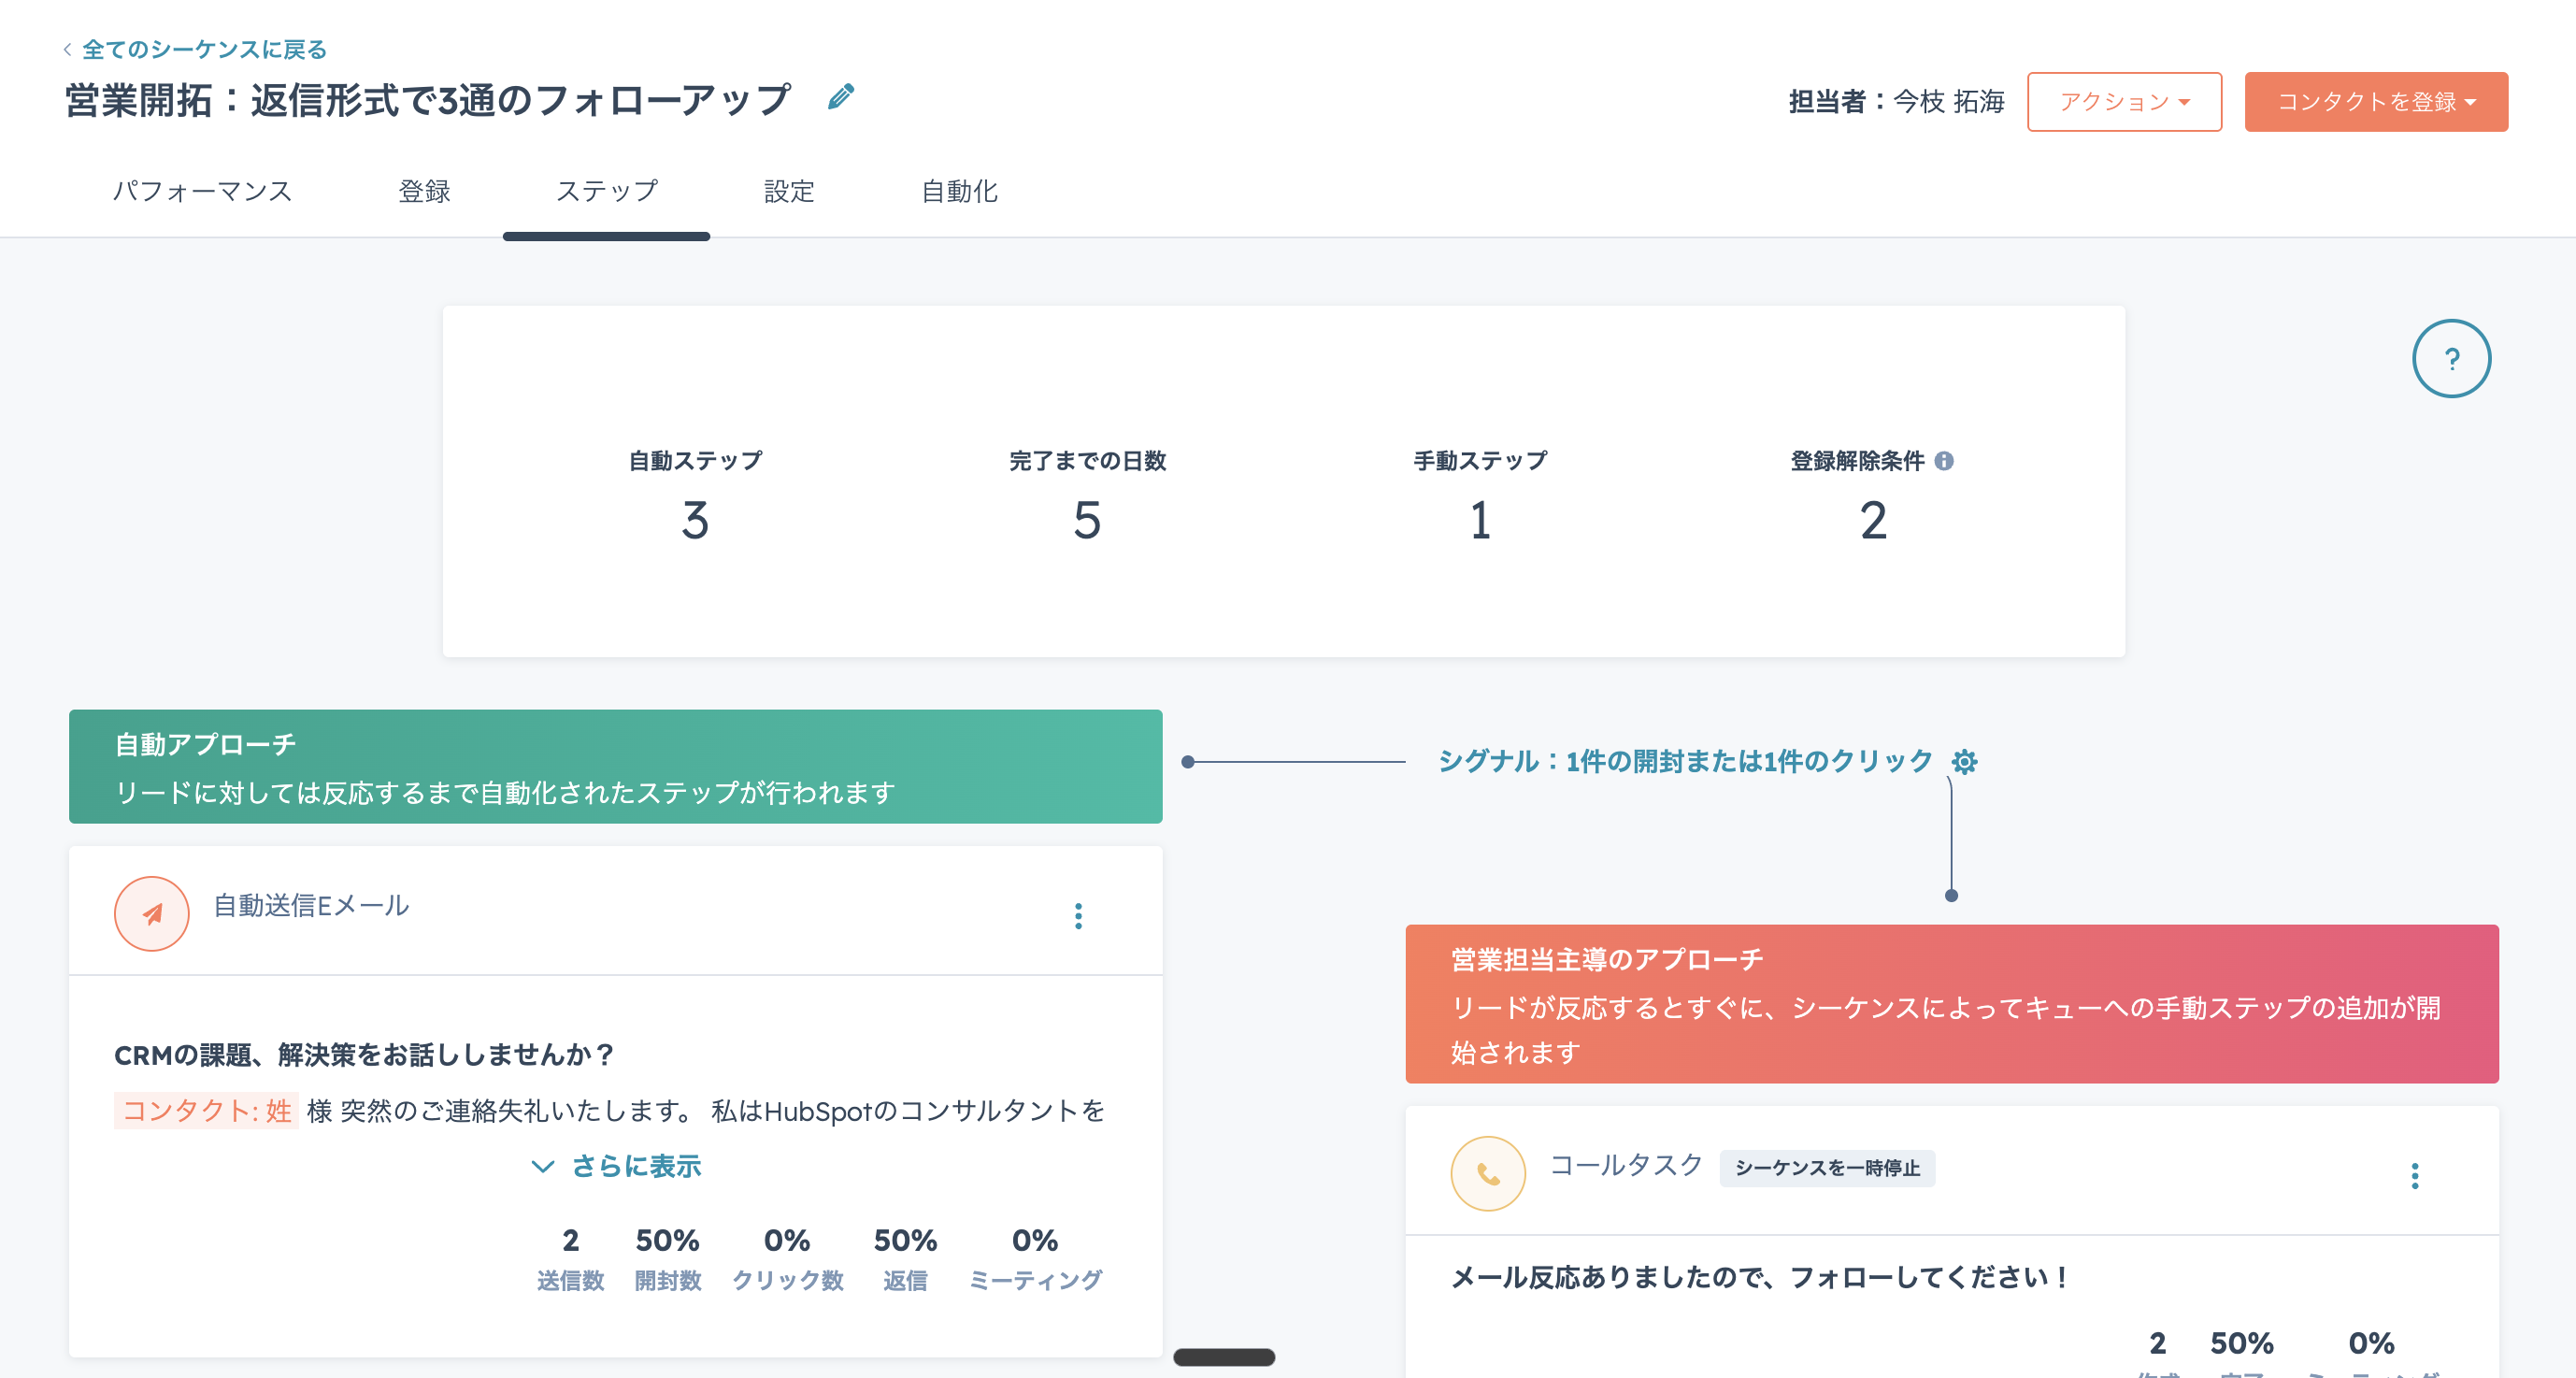Click the phone call task icon

pos(1488,1174)
